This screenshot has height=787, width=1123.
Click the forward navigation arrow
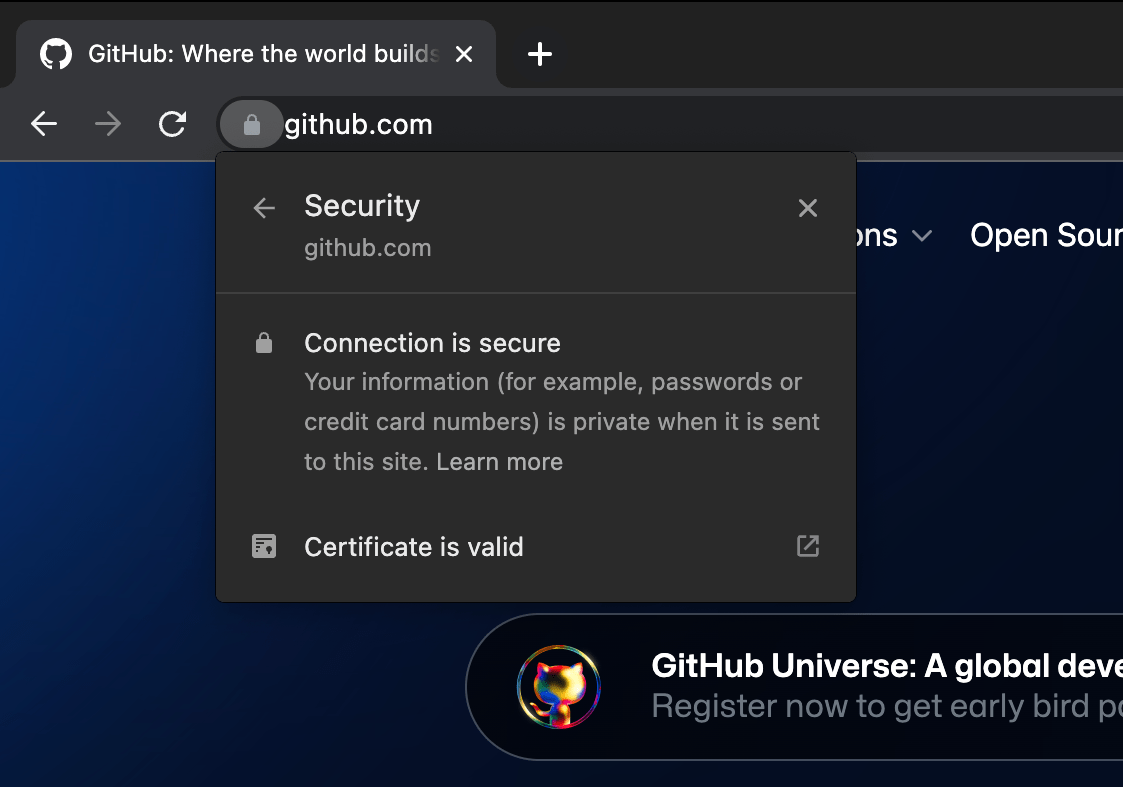coord(107,123)
